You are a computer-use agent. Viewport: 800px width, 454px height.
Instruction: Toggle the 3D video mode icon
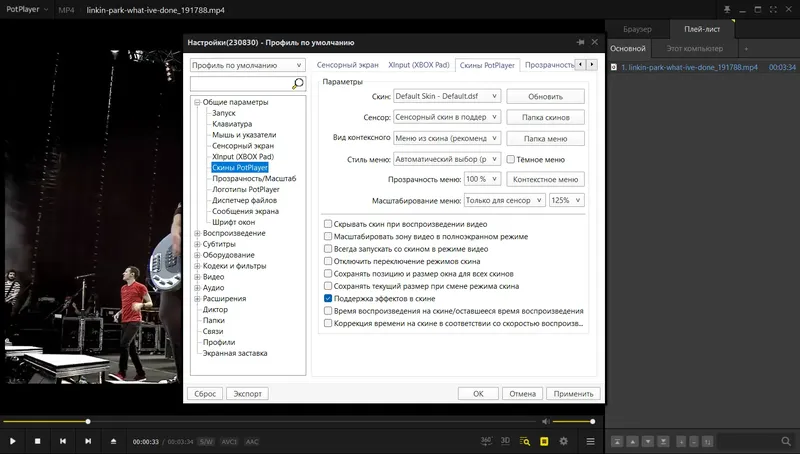pyautogui.click(x=505, y=441)
